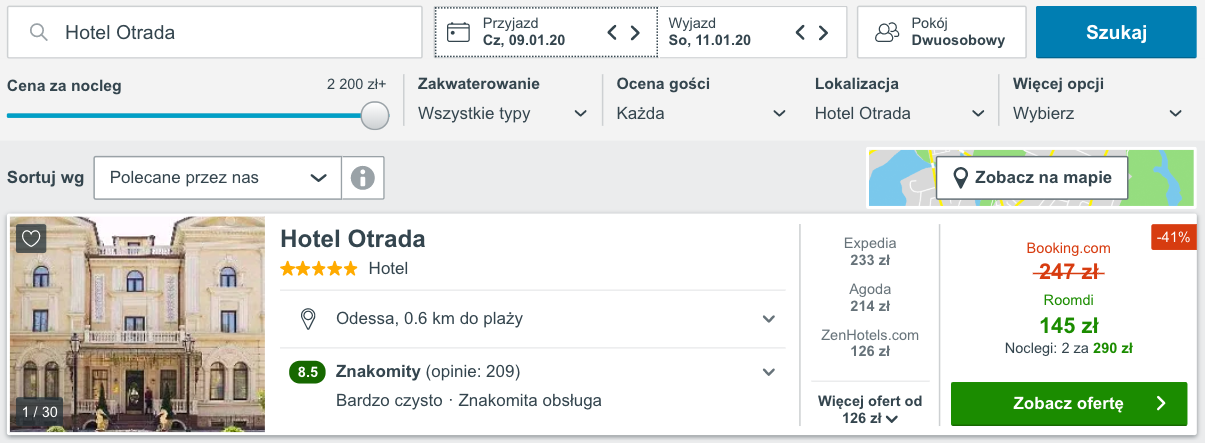The image size is (1205, 443).
Task: Open the Lokalizacja dropdown
Action: pyautogui.click(x=899, y=113)
